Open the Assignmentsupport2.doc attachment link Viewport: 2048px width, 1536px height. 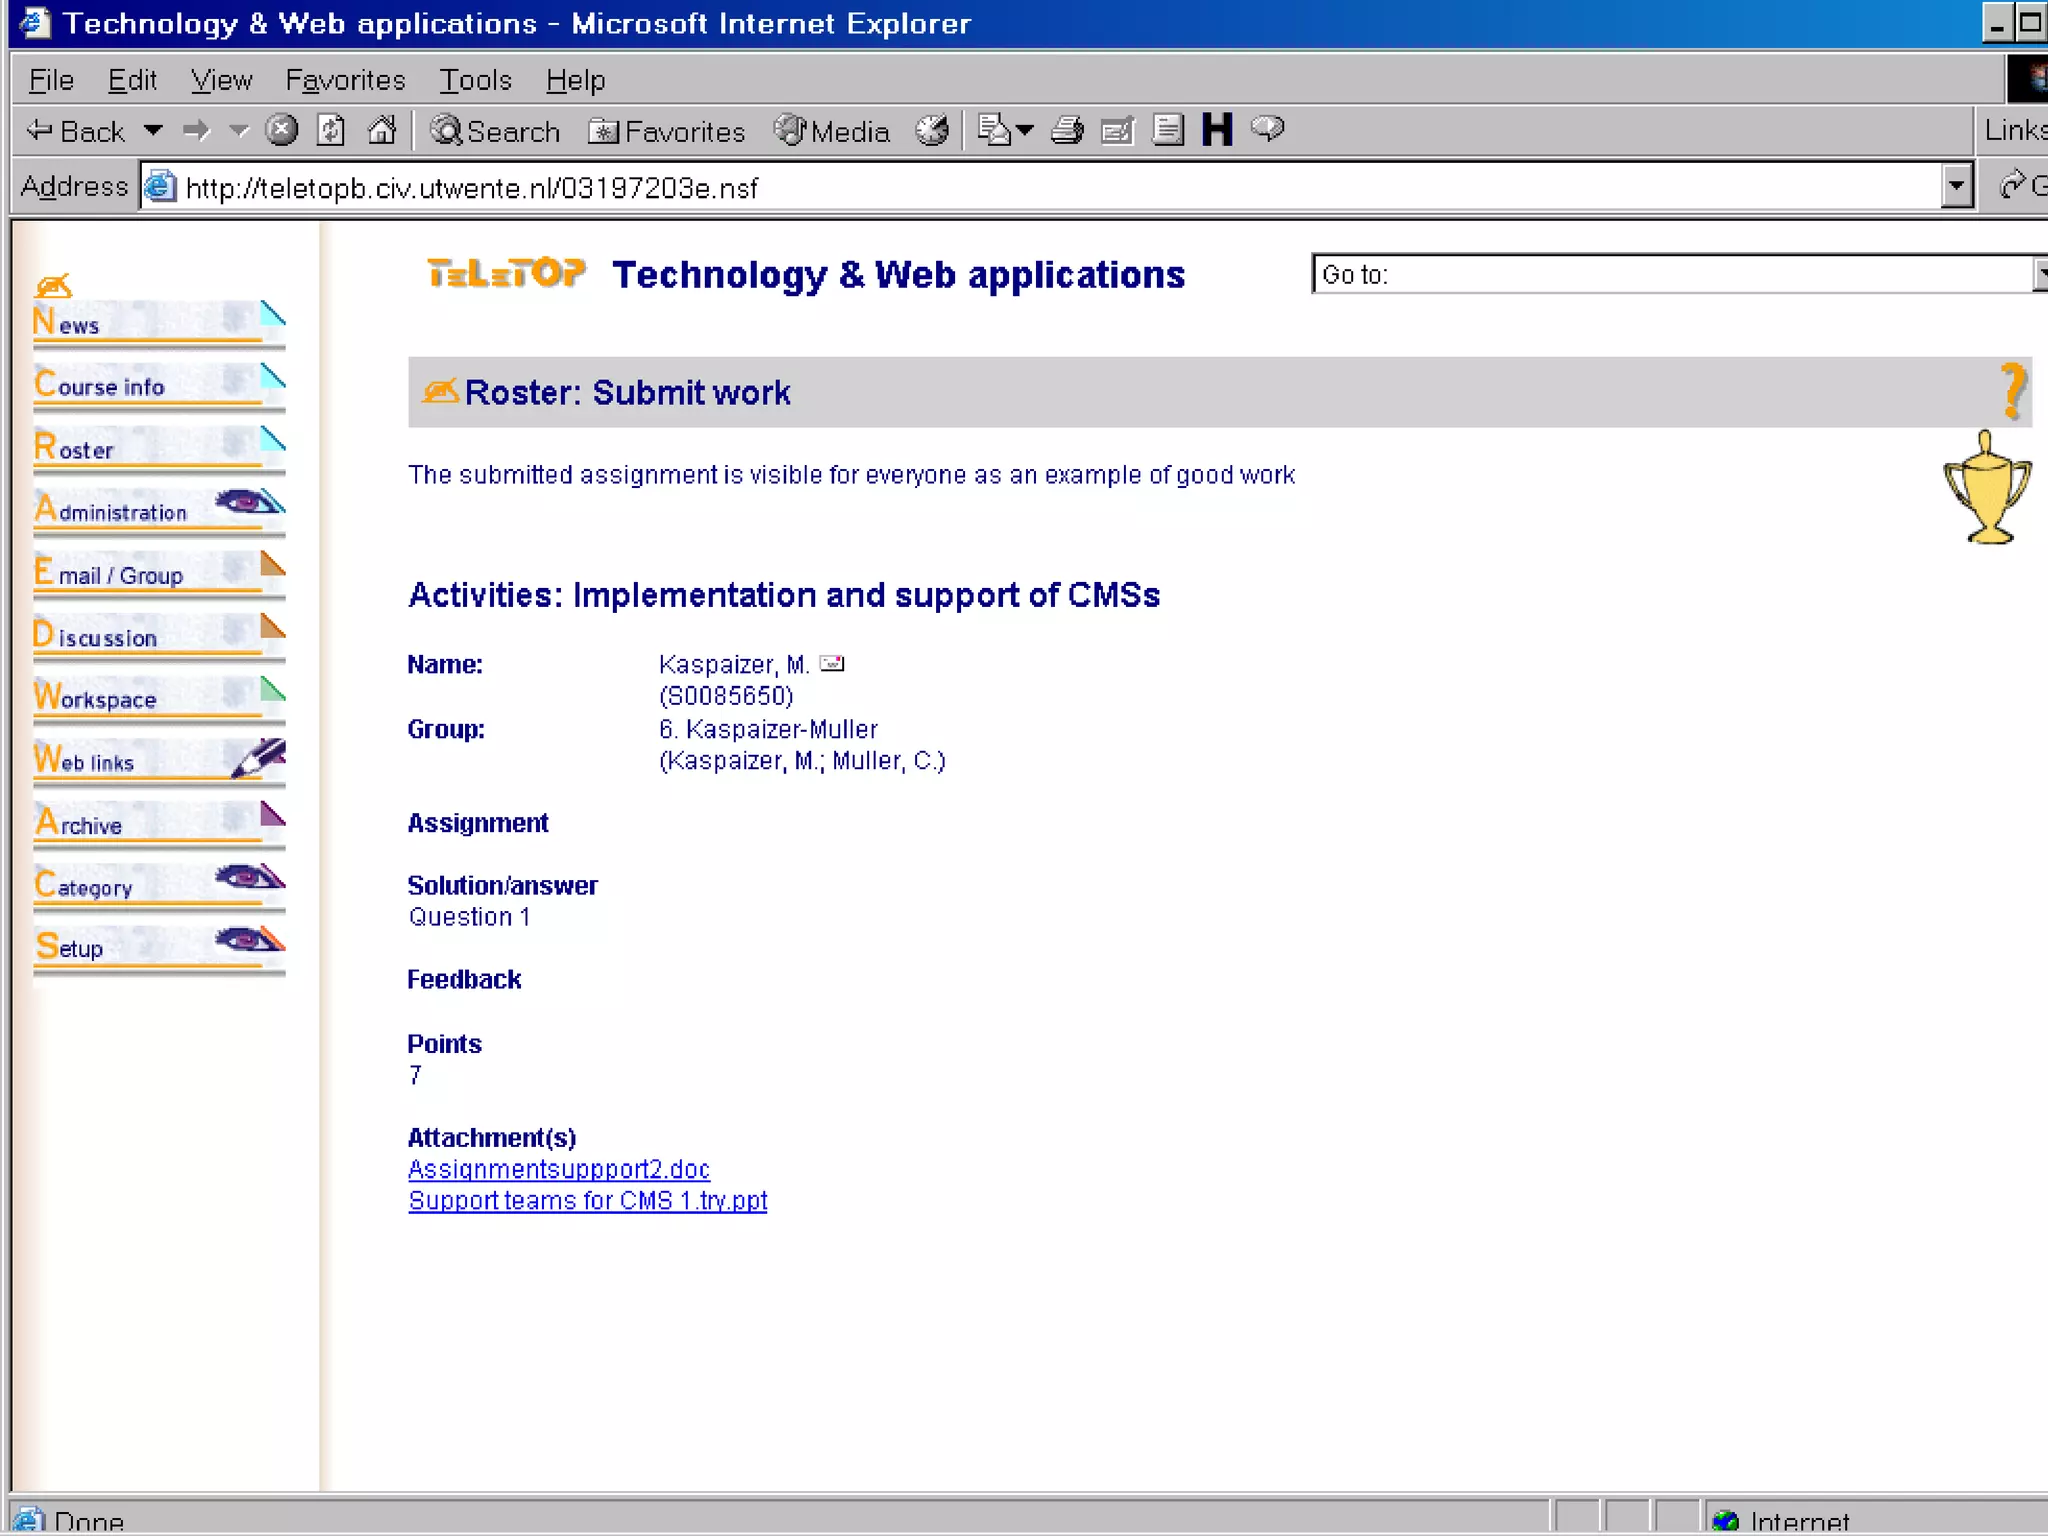point(558,1169)
